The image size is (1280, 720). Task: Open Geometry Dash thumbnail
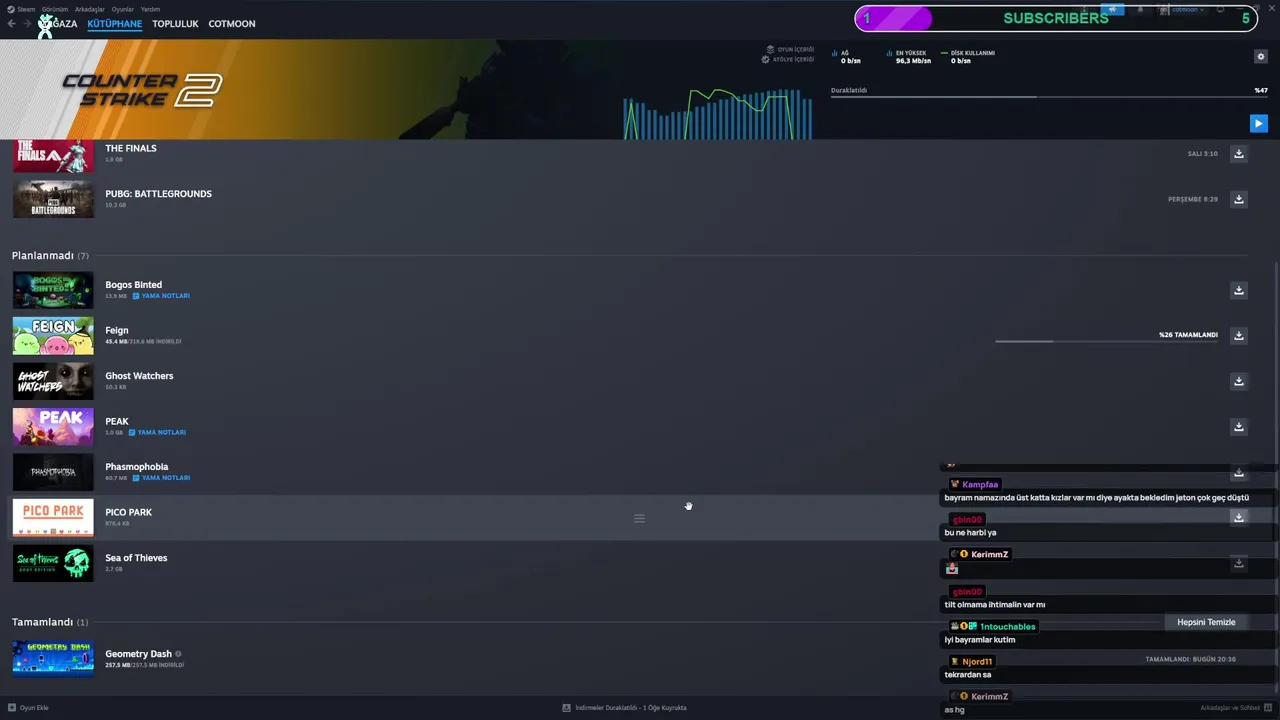click(53, 659)
